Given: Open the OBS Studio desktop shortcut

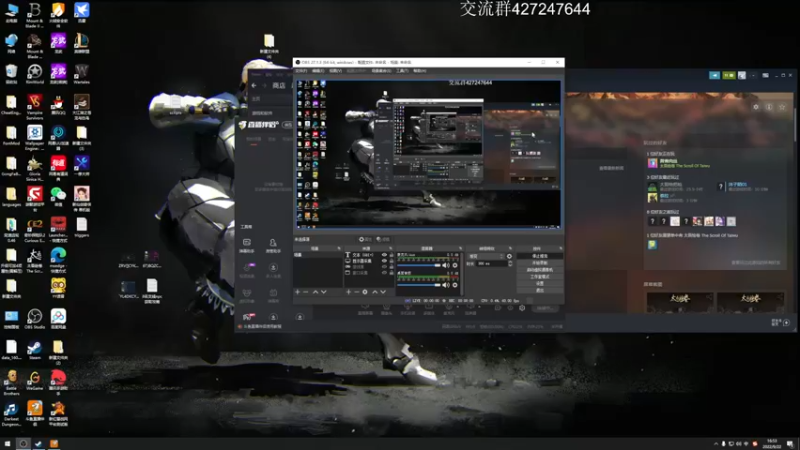Looking at the screenshot, I should [35, 319].
